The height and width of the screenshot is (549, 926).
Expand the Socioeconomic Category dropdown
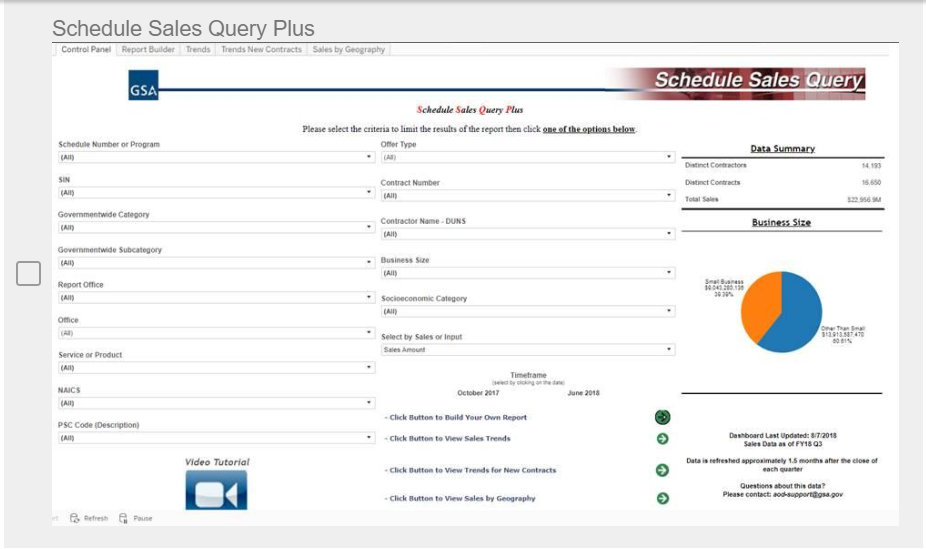click(528, 311)
